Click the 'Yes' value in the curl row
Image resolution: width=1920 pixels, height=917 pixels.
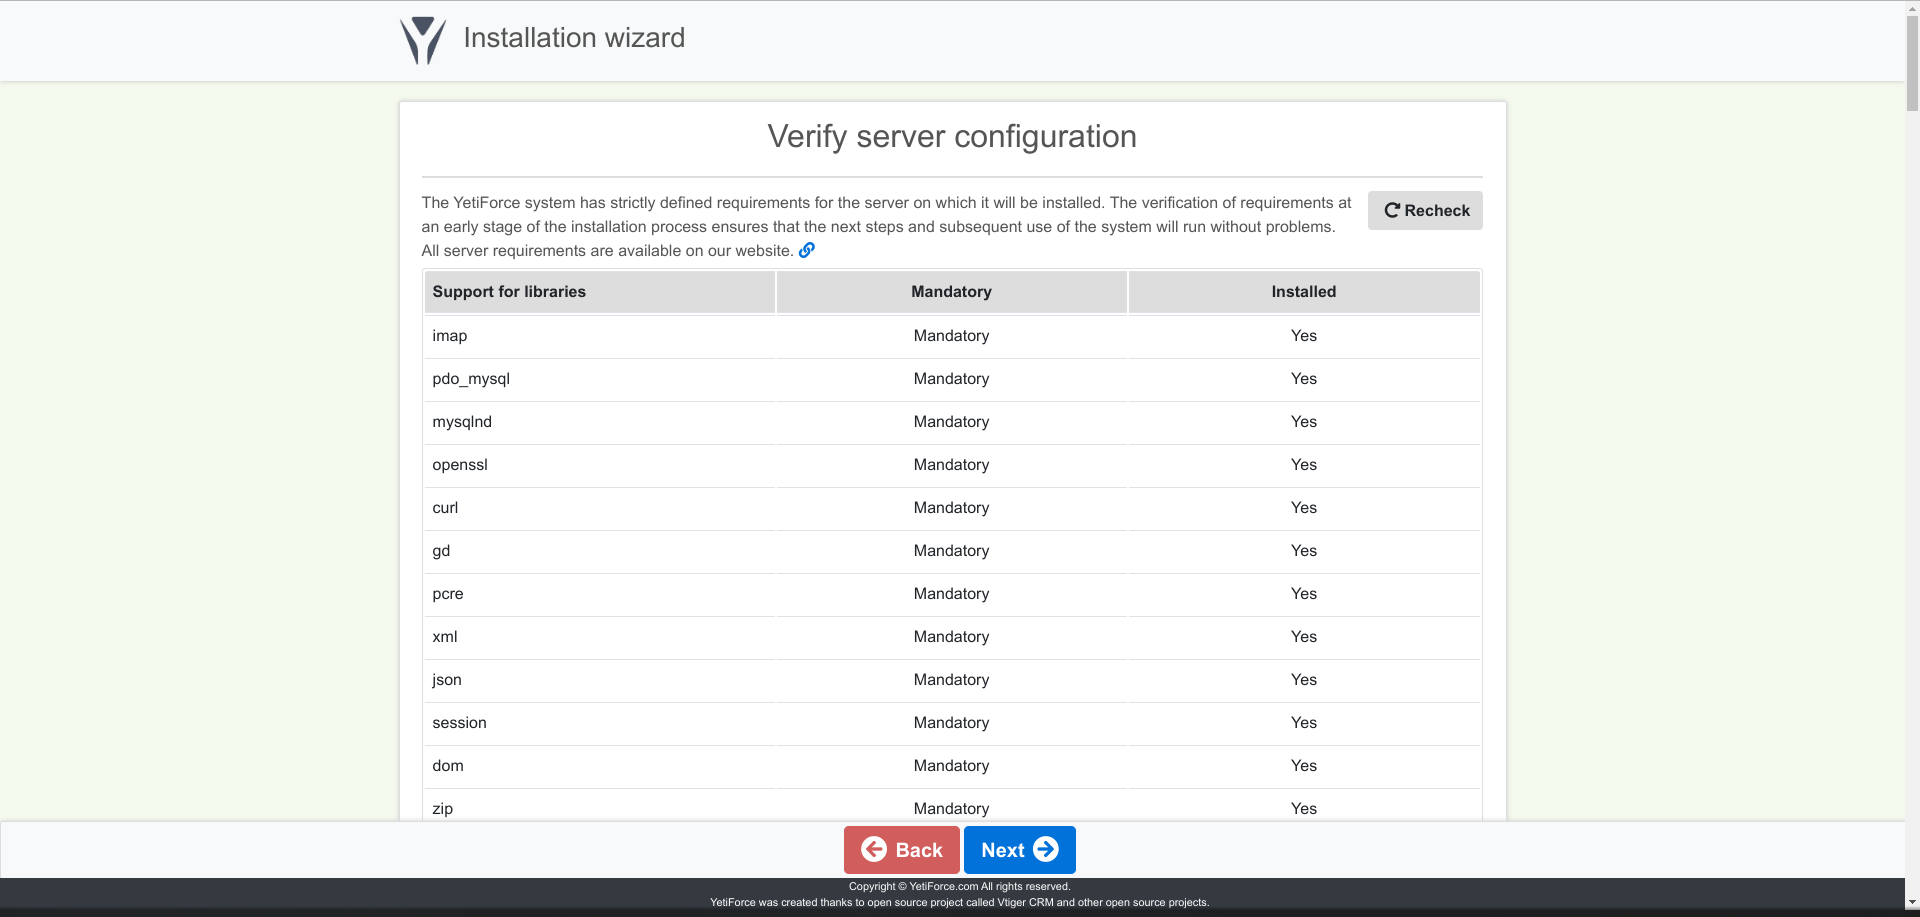point(1304,508)
